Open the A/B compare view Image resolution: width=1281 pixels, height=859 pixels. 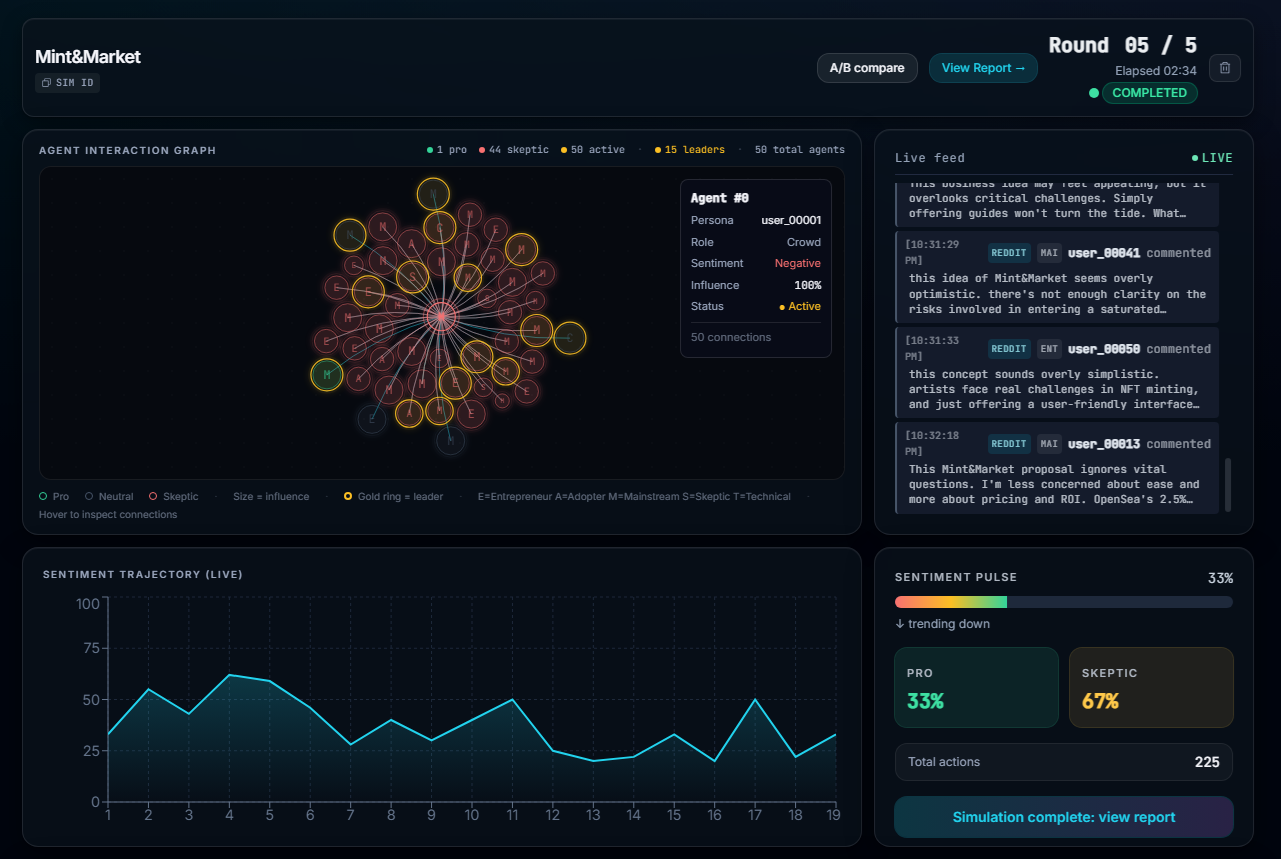pyautogui.click(x=867, y=68)
